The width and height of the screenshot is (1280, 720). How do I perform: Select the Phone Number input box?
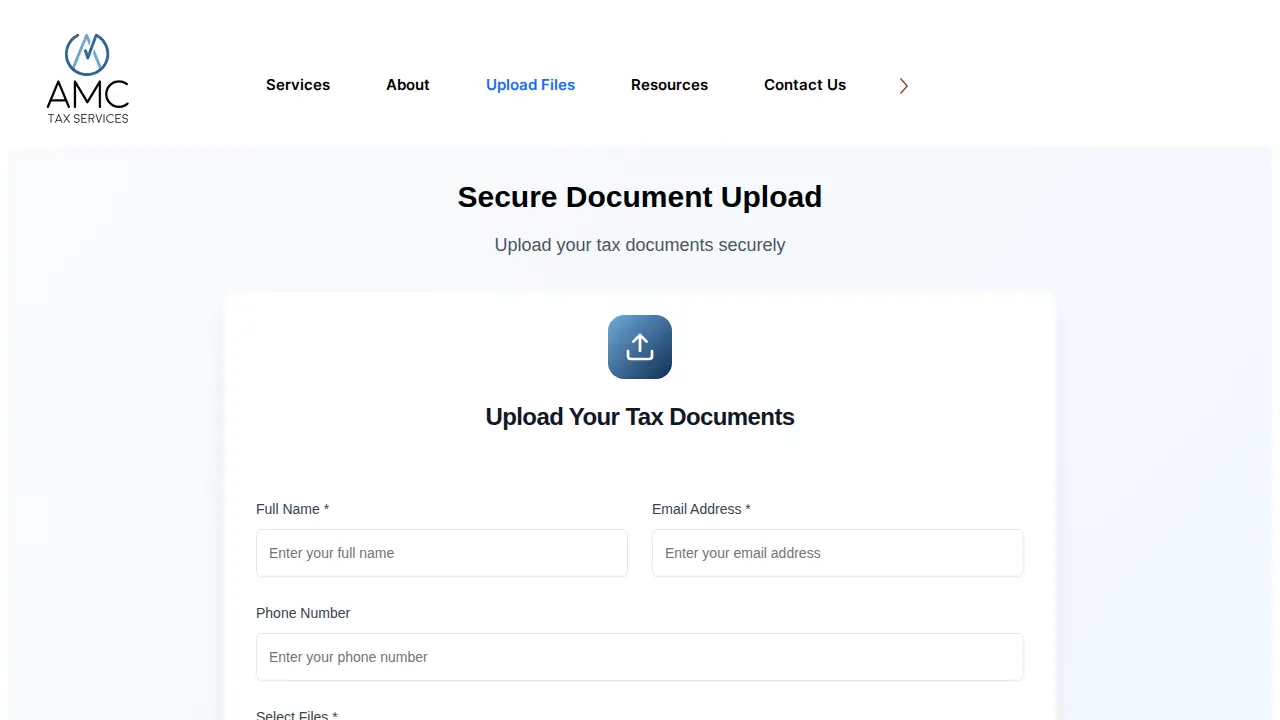[x=640, y=657]
